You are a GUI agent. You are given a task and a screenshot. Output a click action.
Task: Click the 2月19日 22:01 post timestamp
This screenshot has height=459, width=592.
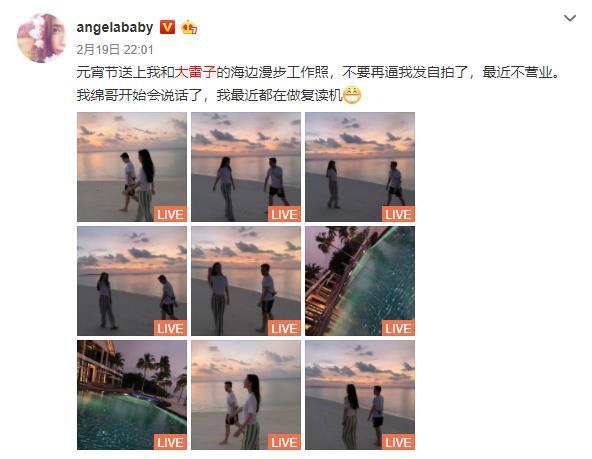(x=115, y=49)
